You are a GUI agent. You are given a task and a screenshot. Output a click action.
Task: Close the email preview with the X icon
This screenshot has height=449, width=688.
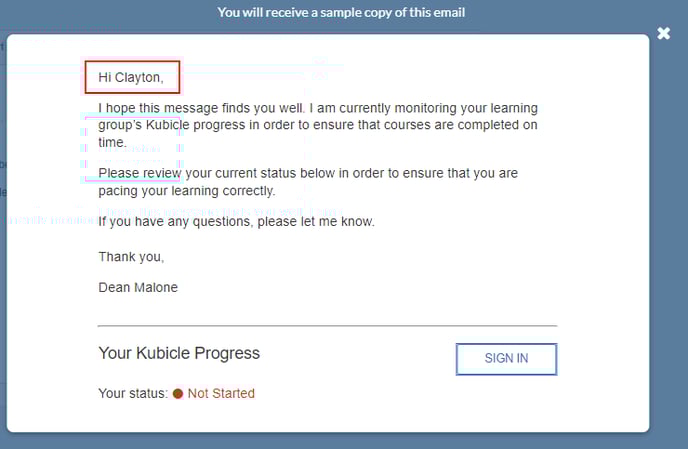663,33
